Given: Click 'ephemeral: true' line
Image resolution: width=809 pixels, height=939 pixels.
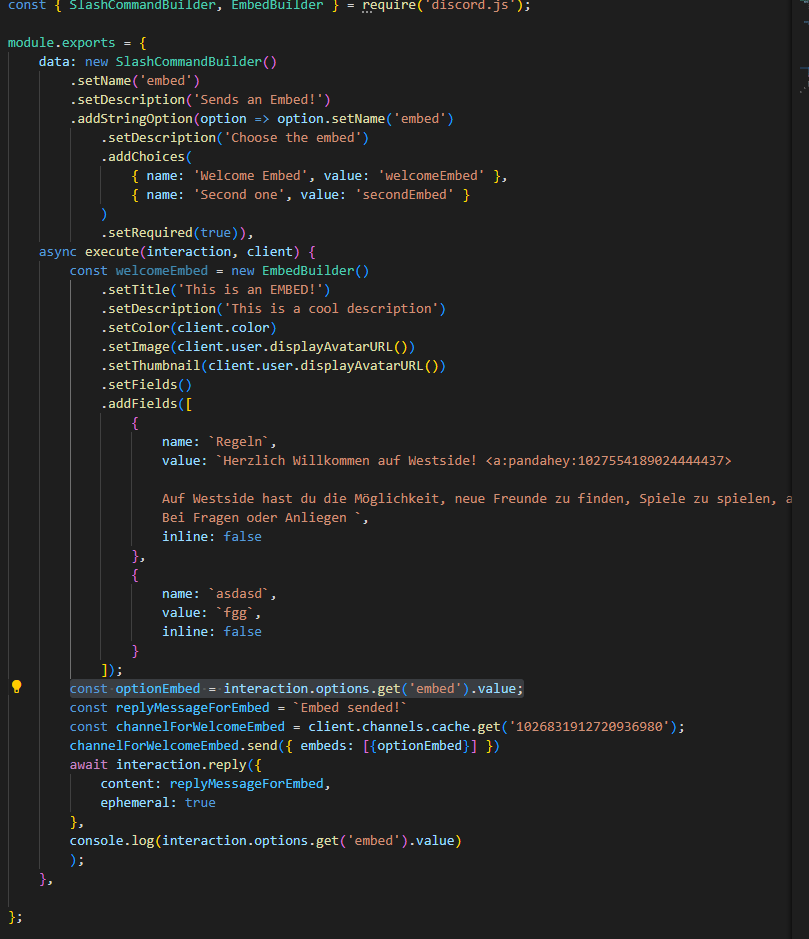Looking at the screenshot, I should point(158,803).
